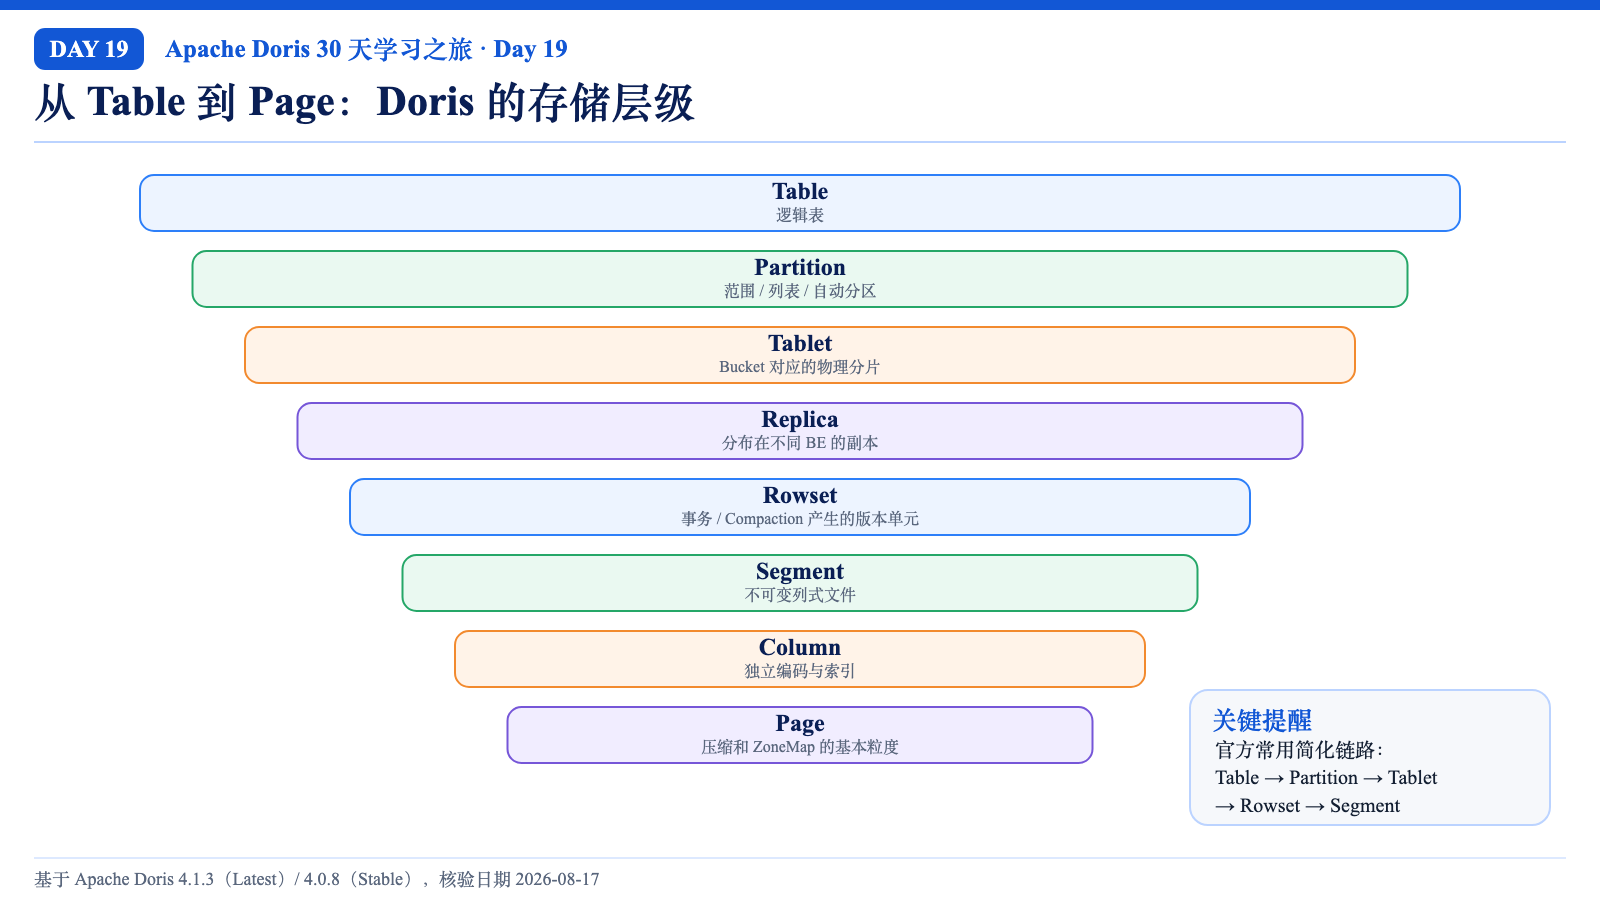The width and height of the screenshot is (1600, 900).
Task: Select the Replica layer box
Action: [x=800, y=431]
